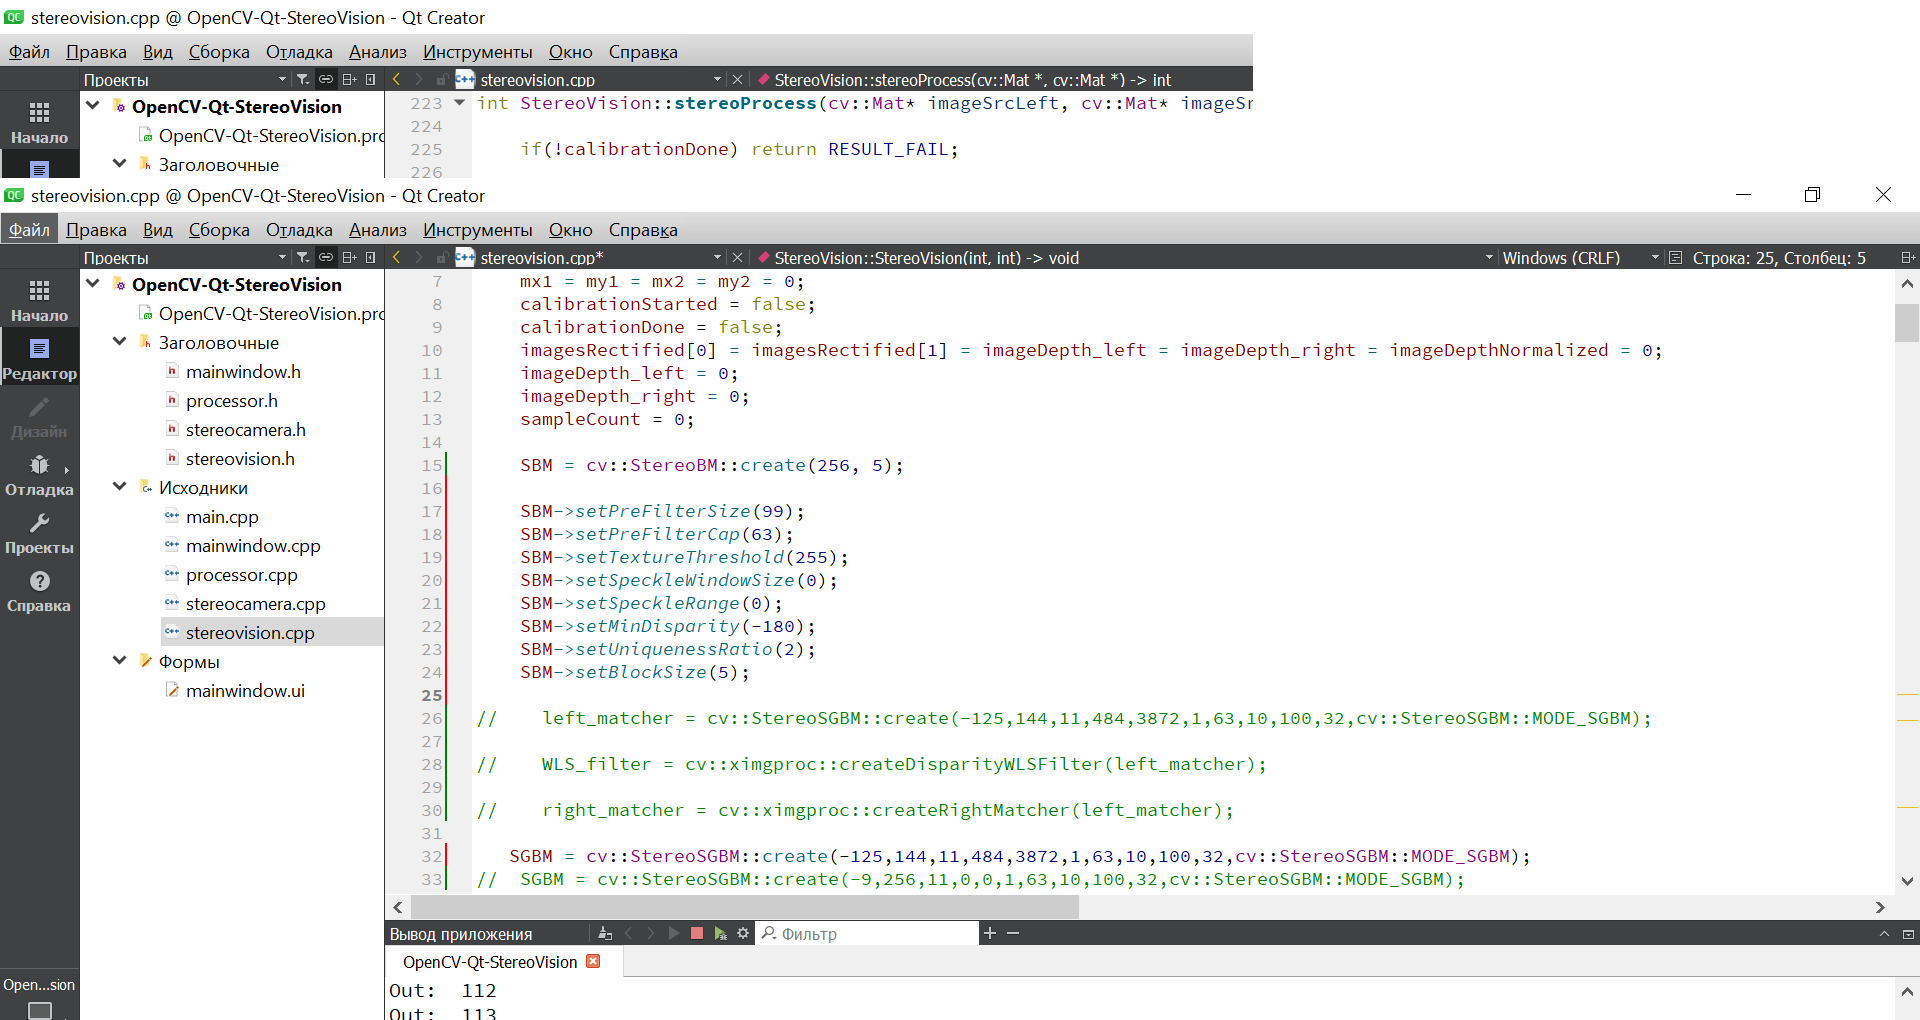Clear the application output with broom icon
Viewport: 1920px width, 1020px height.
click(605, 933)
